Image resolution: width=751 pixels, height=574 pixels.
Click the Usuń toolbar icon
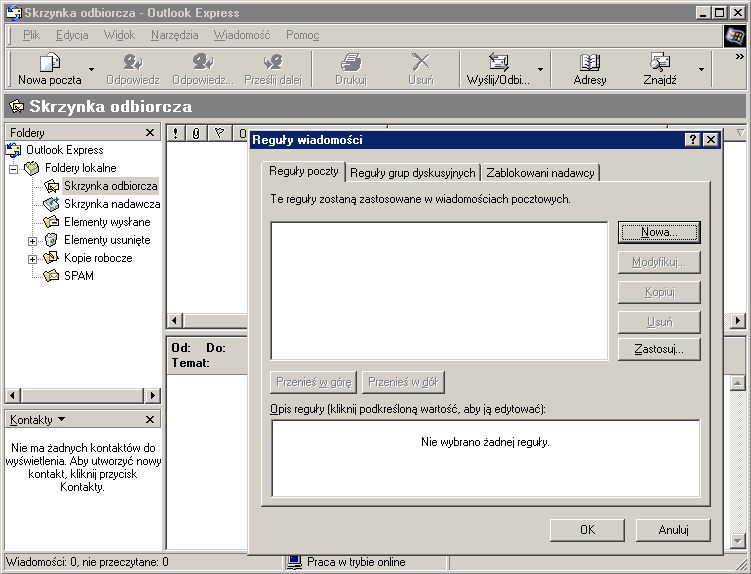coord(421,63)
